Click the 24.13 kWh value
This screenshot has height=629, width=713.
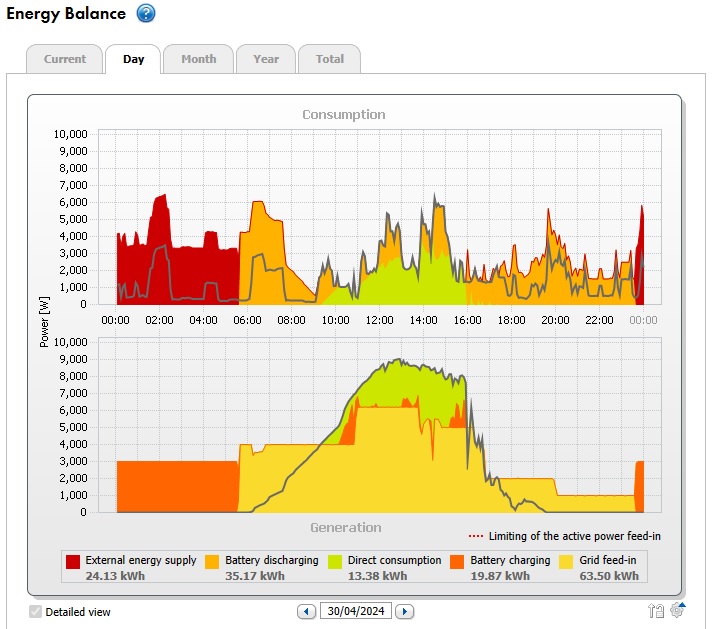(115, 576)
